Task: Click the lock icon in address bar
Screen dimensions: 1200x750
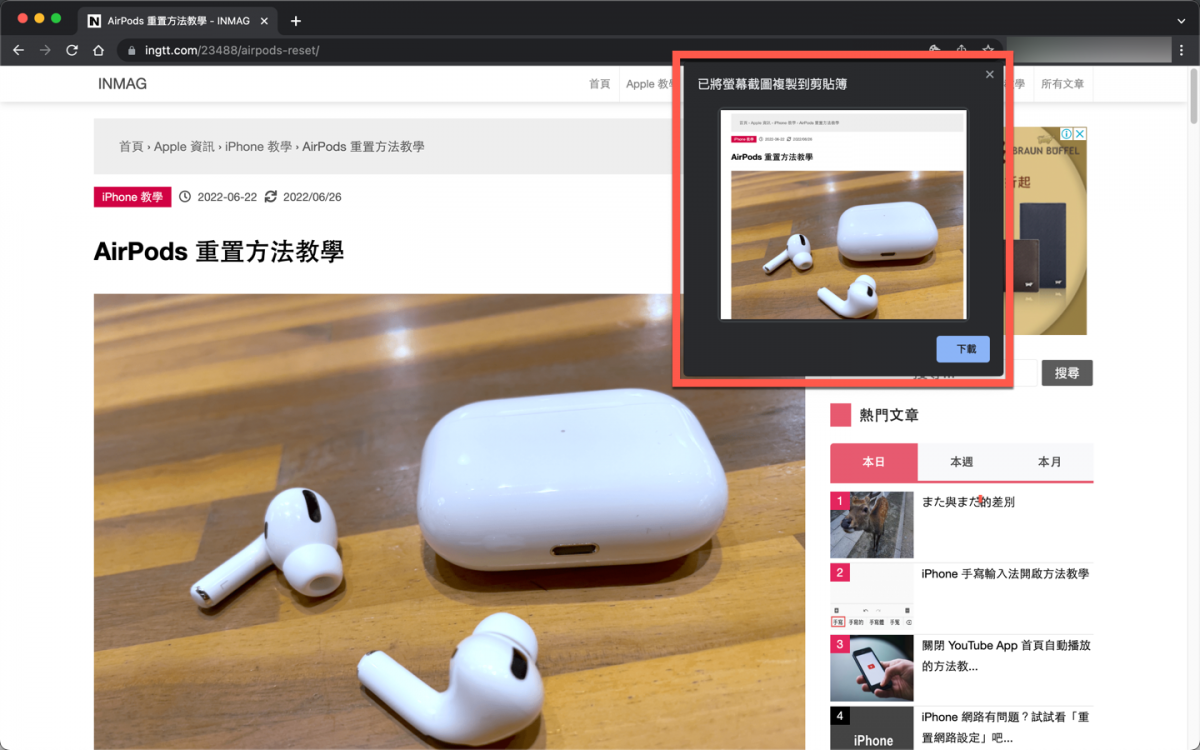Action: pos(130,50)
